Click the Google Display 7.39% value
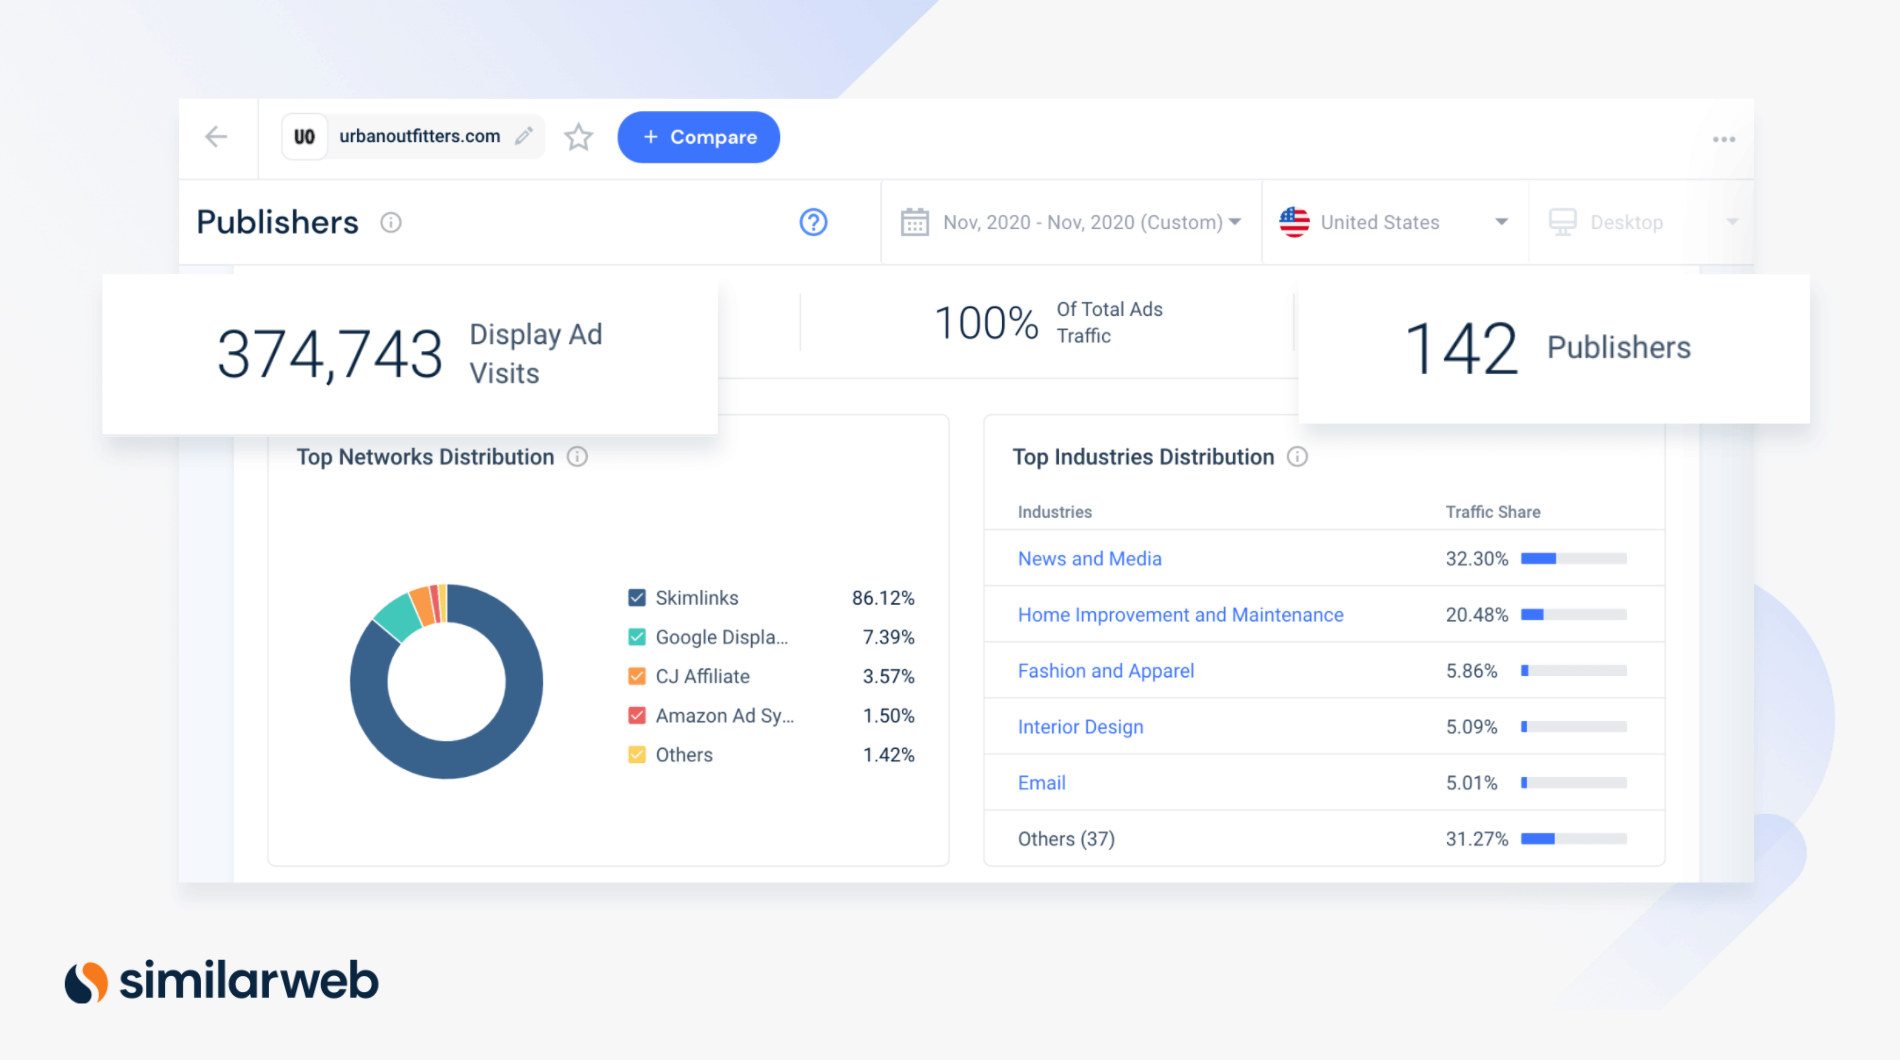Viewport: 1900px width, 1060px height. tap(888, 637)
